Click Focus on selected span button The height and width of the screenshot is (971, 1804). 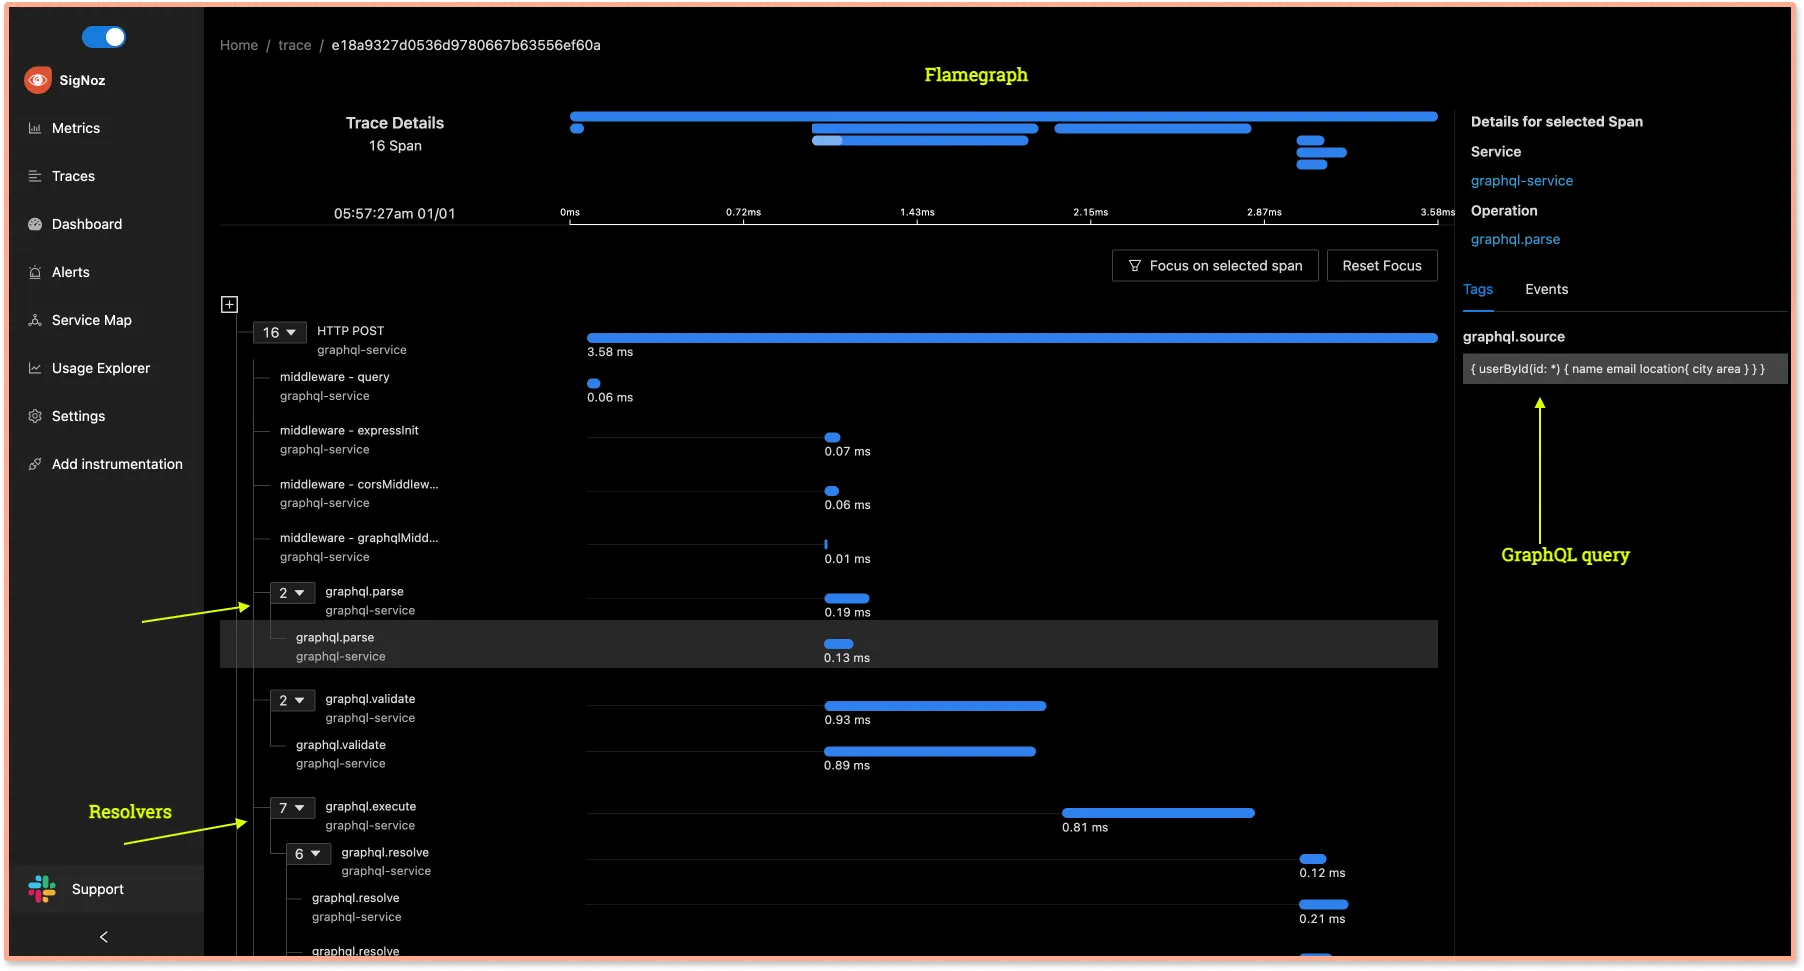point(1215,266)
